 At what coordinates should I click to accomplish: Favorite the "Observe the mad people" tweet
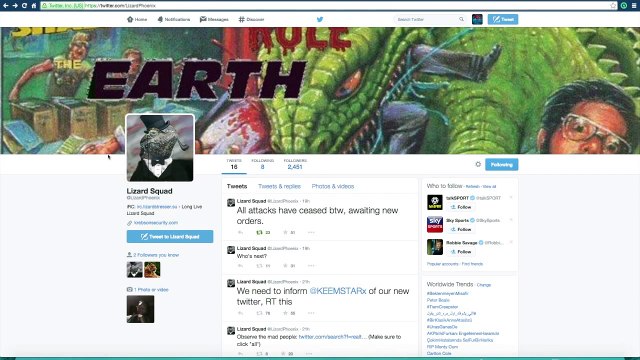283,353
